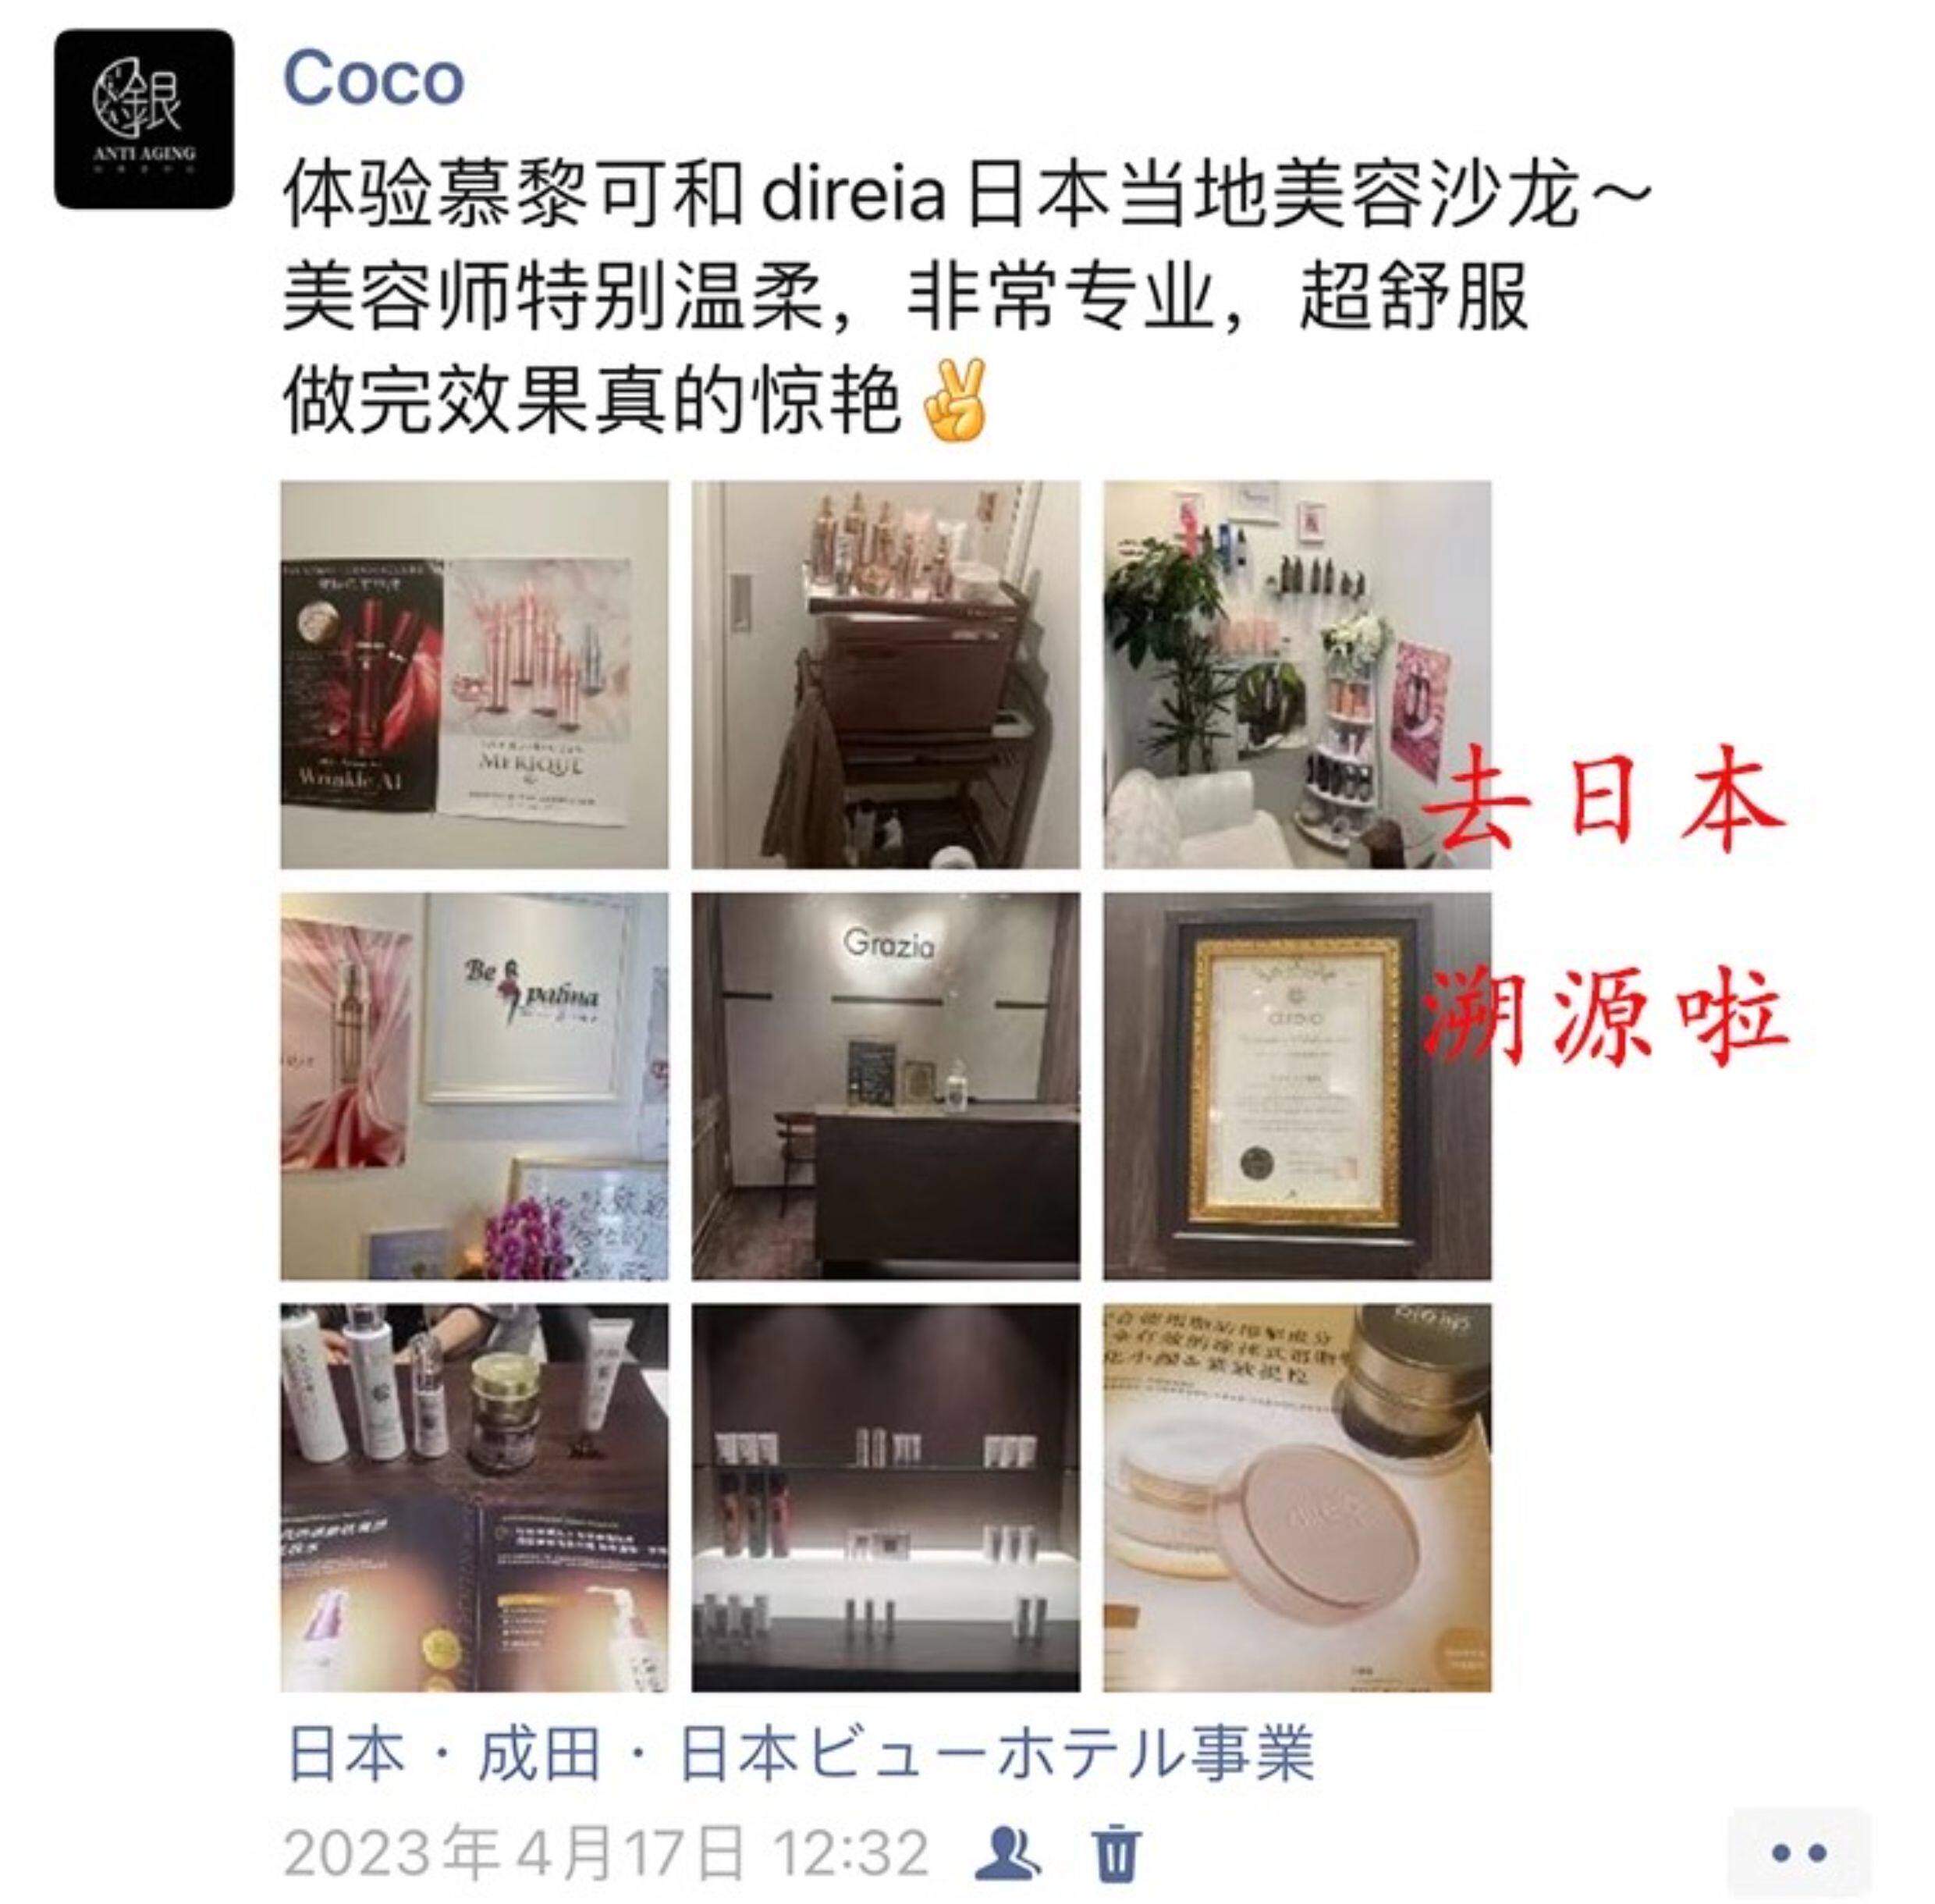The image size is (1935, 1904).
Task: Open the compact powder product photo
Action: [1297, 1498]
